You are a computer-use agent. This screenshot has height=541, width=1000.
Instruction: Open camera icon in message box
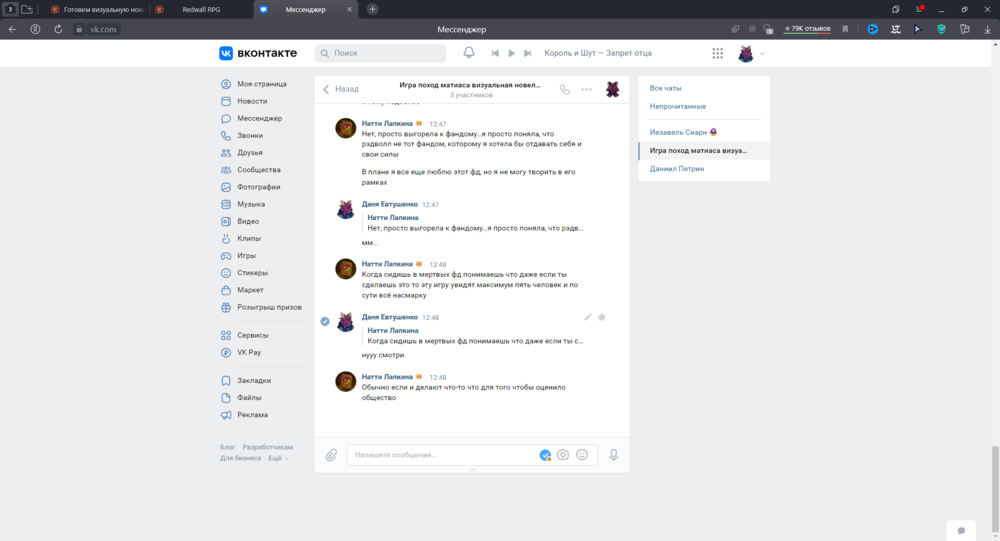562,455
